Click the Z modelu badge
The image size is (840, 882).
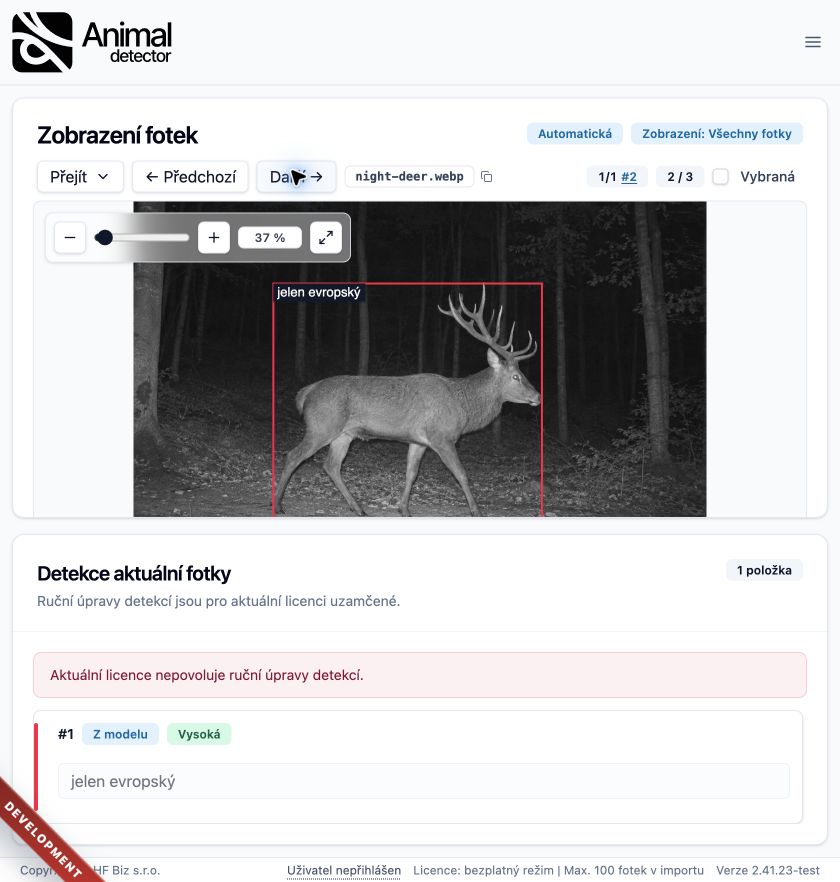point(120,734)
